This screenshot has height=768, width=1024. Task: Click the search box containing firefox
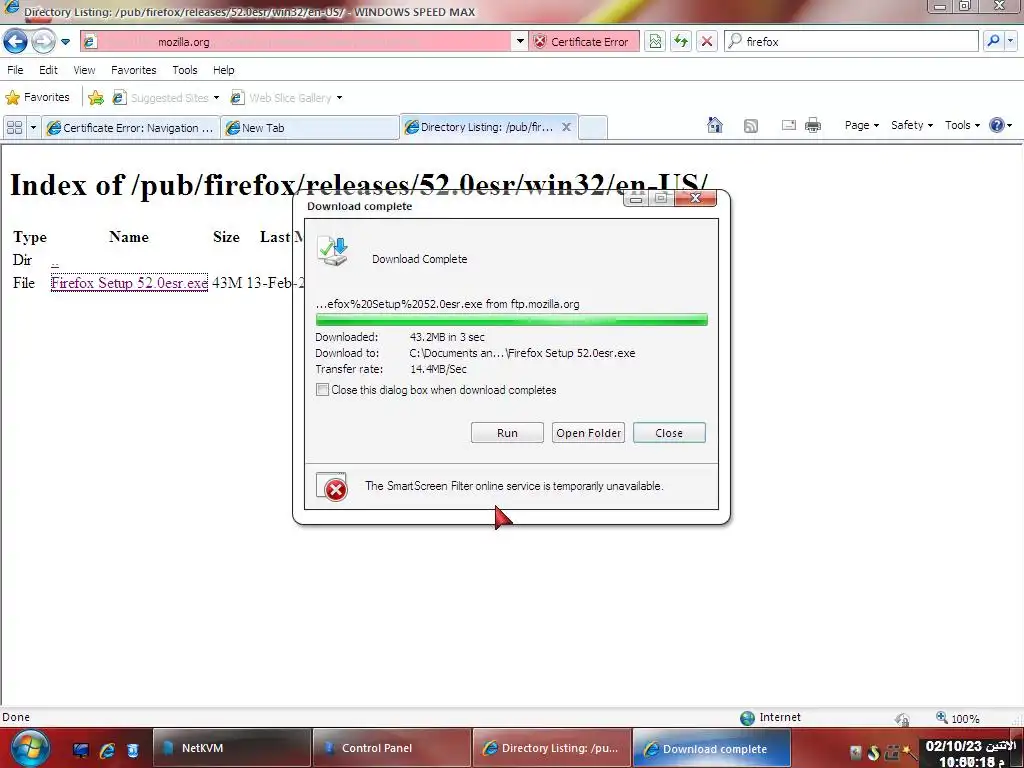852,42
